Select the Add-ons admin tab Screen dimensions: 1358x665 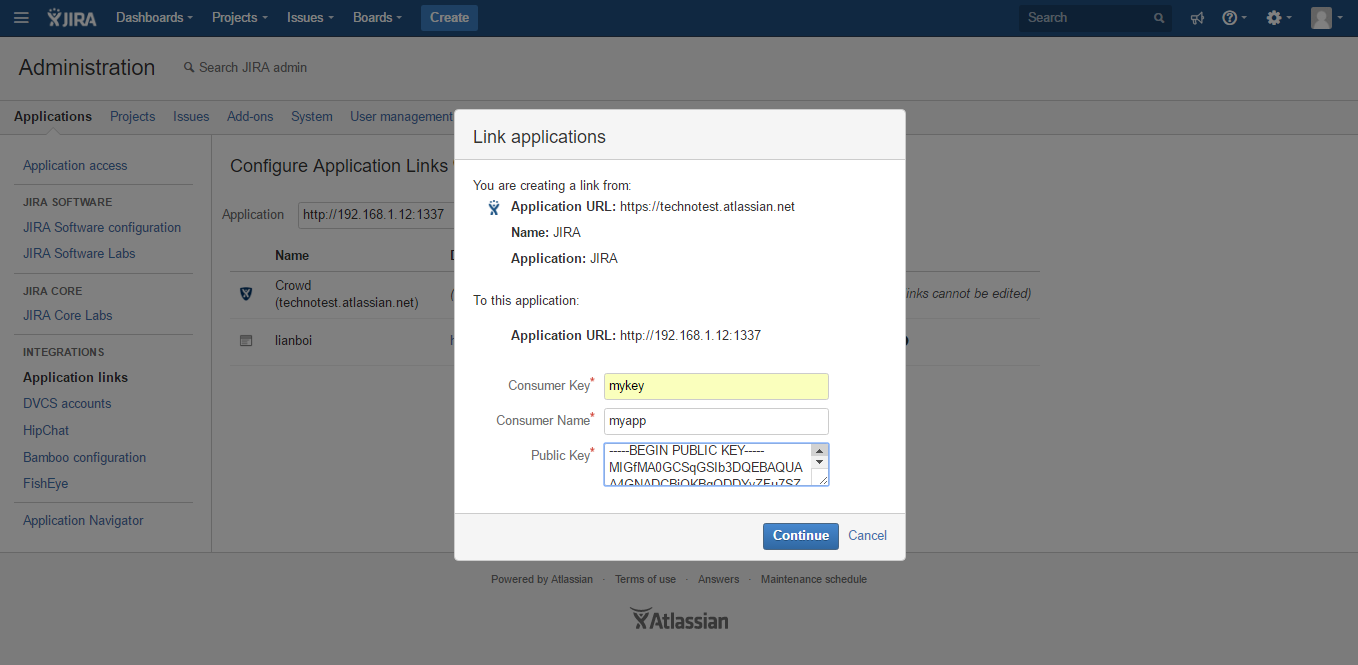point(250,117)
